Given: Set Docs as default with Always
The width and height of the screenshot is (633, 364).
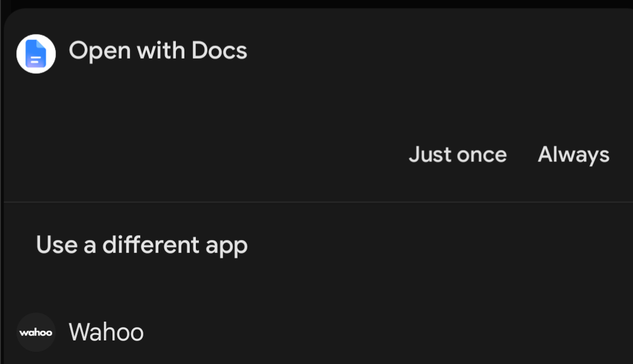Looking at the screenshot, I should [573, 155].
